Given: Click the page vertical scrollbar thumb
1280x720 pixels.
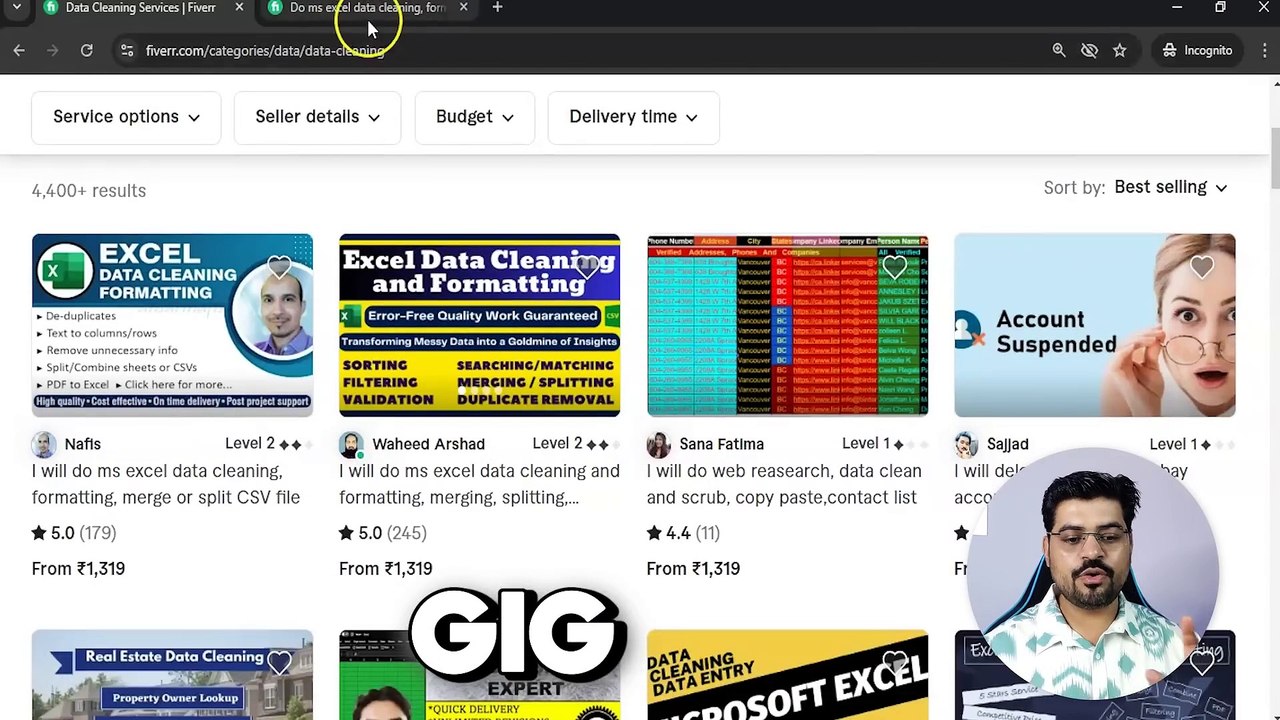Looking at the screenshot, I should coord(1274,158).
